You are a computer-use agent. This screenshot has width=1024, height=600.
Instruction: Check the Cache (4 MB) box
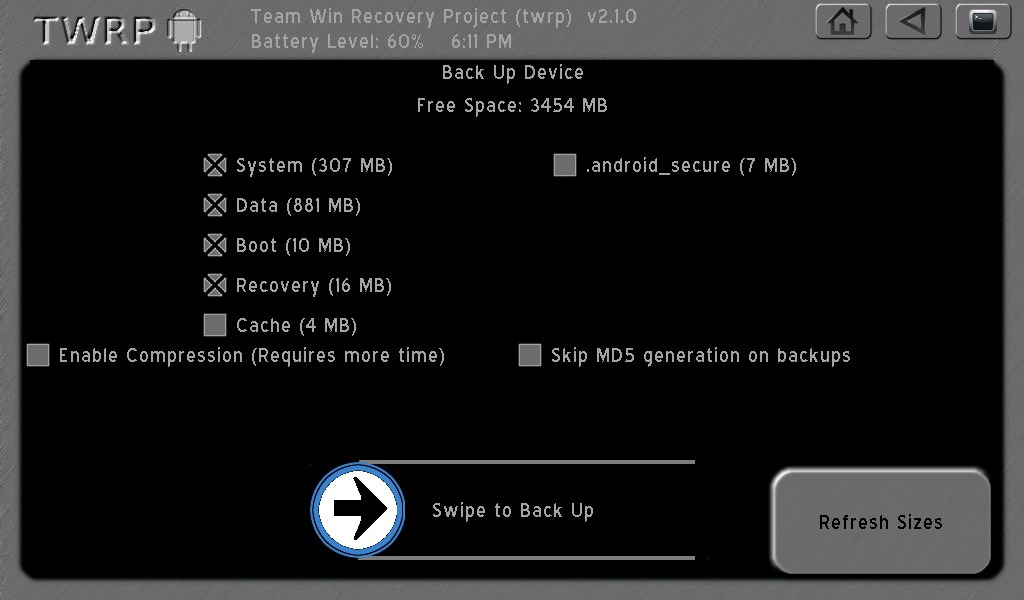click(215, 325)
